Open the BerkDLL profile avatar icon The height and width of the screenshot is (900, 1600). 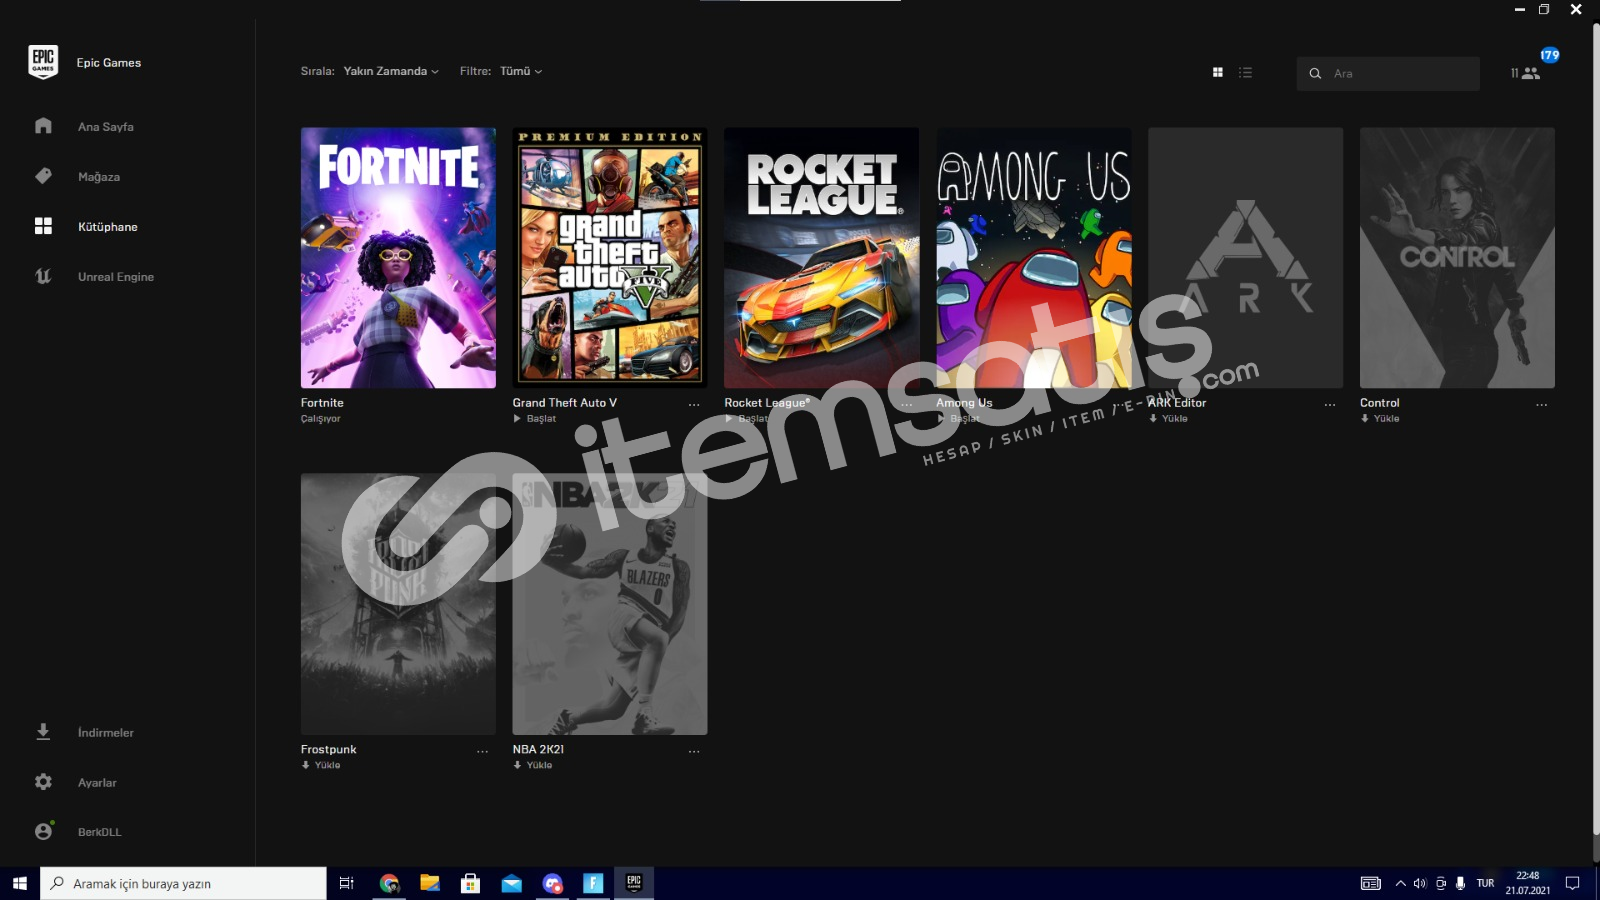[43, 831]
